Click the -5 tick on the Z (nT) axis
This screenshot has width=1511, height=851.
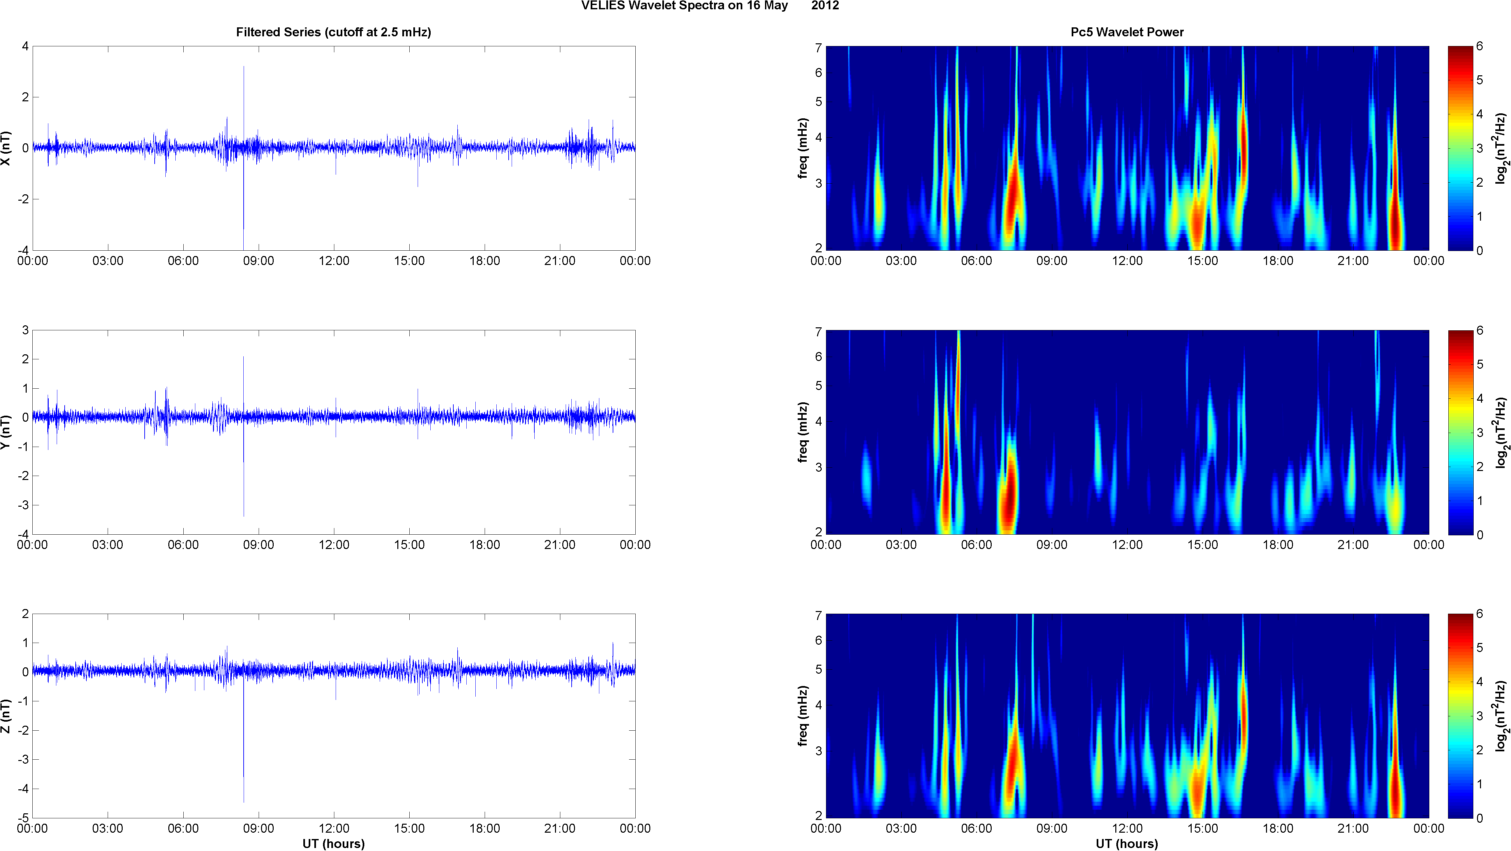click(24, 819)
